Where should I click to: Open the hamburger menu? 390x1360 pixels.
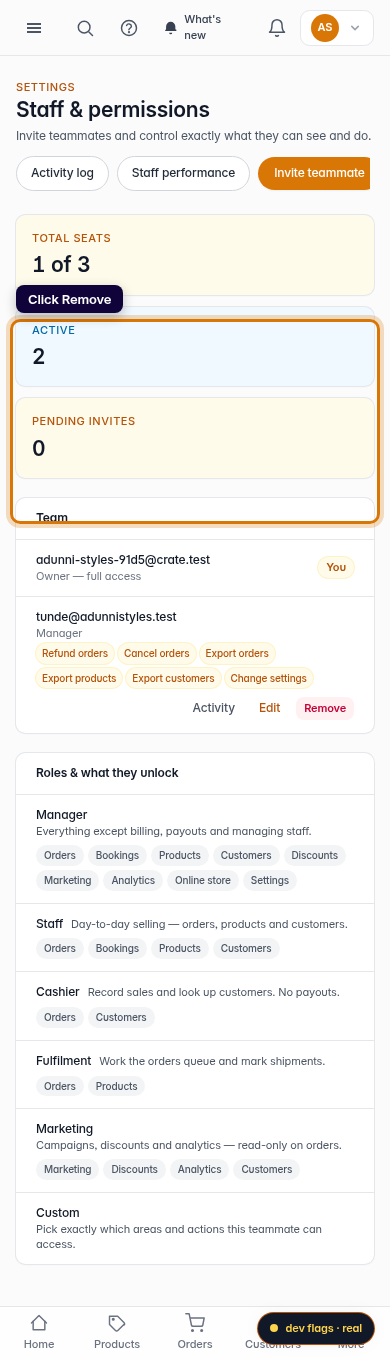[34, 28]
